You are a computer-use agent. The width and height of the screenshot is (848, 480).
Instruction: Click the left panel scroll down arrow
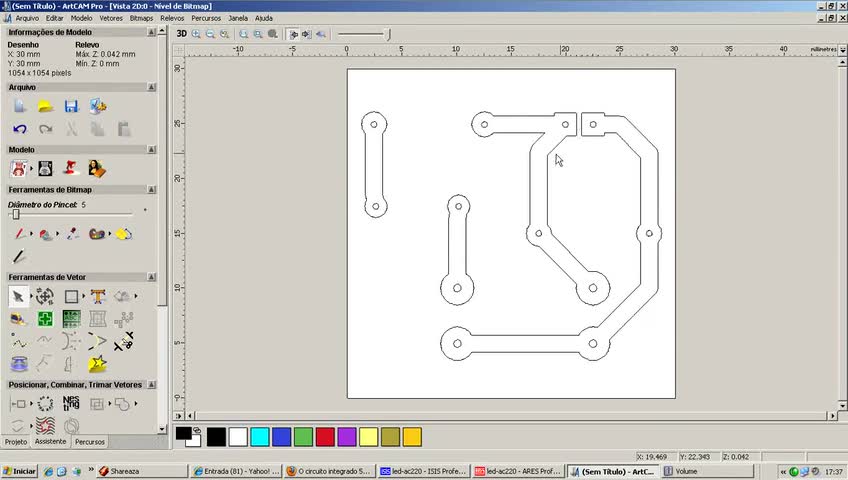click(x=162, y=429)
